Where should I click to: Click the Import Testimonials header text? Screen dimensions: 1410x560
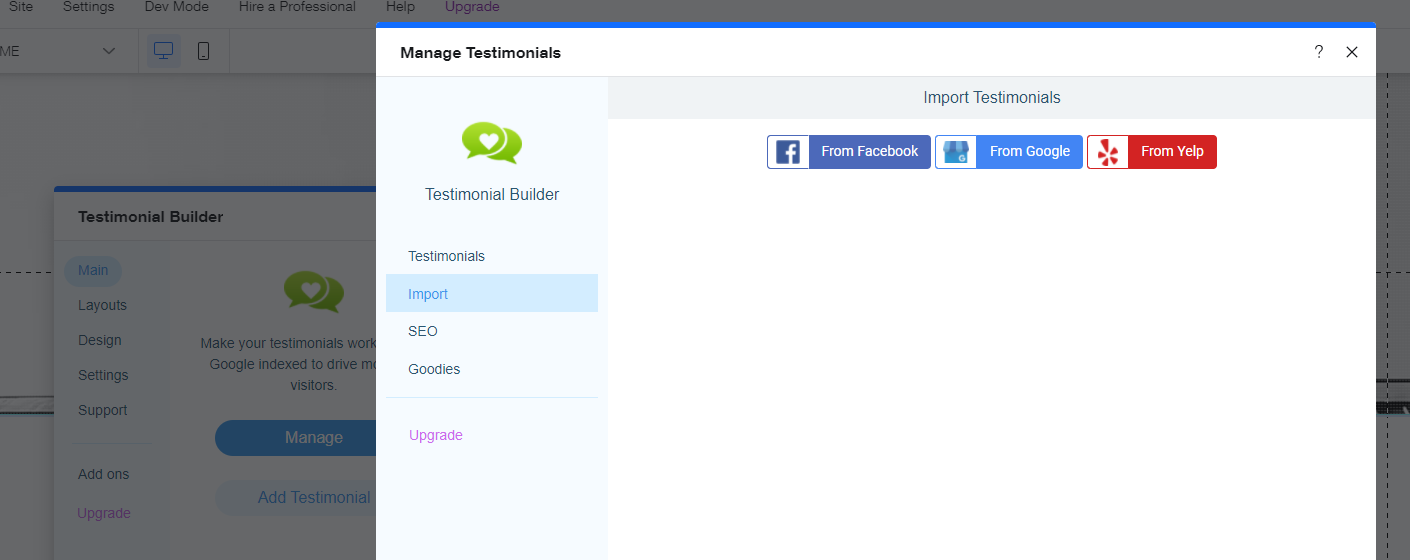click(x=991, y=98)
